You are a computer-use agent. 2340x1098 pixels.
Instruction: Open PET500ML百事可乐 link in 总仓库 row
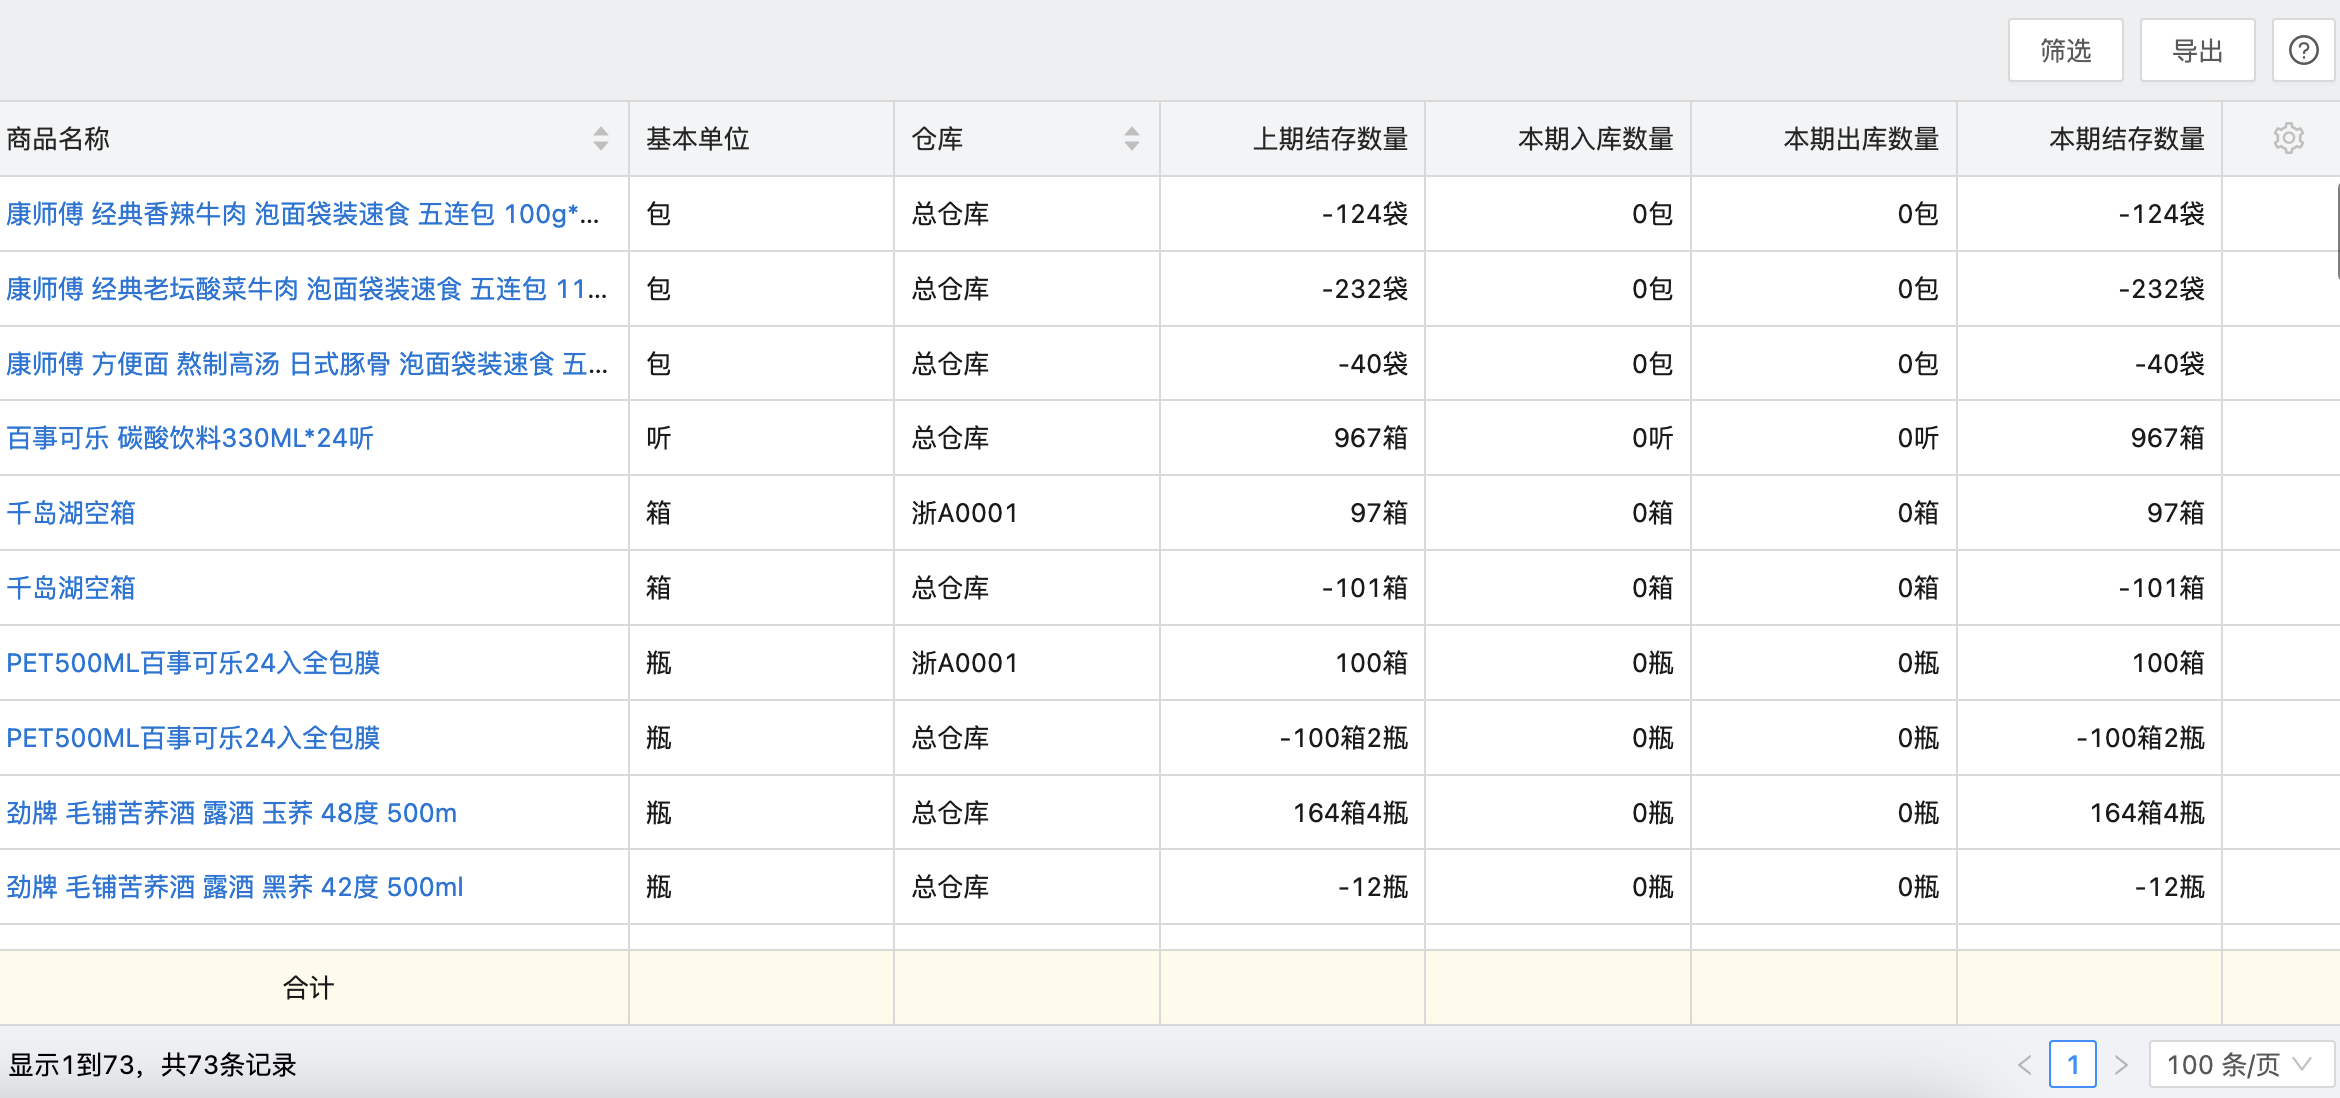(x=193, y=738)
